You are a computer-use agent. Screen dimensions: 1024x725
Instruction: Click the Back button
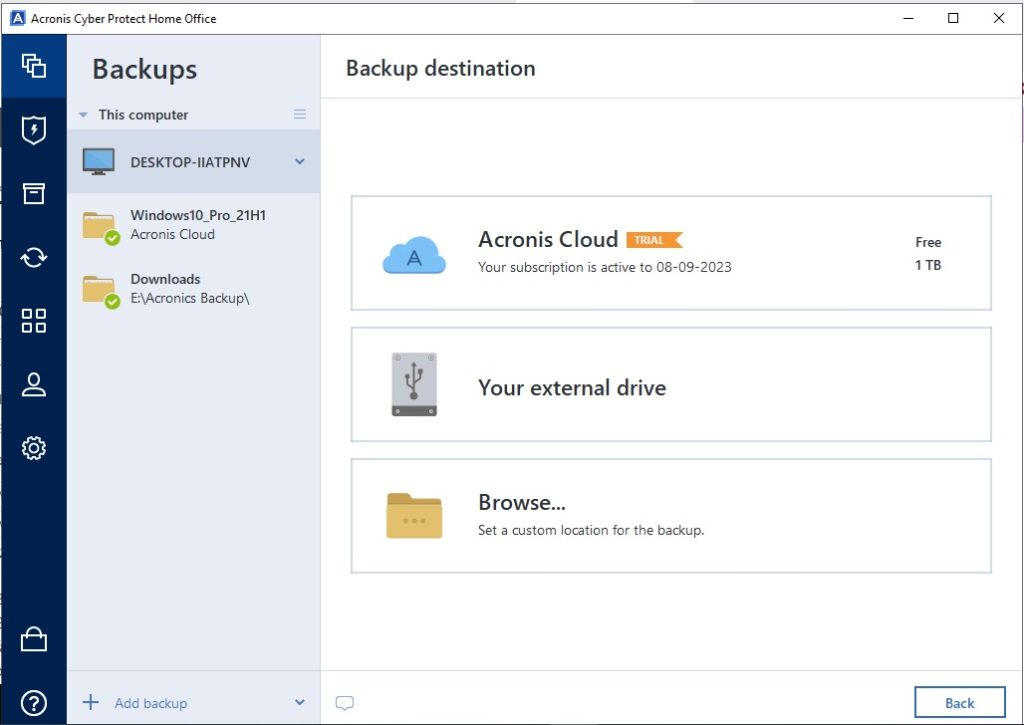coord(959,703)
